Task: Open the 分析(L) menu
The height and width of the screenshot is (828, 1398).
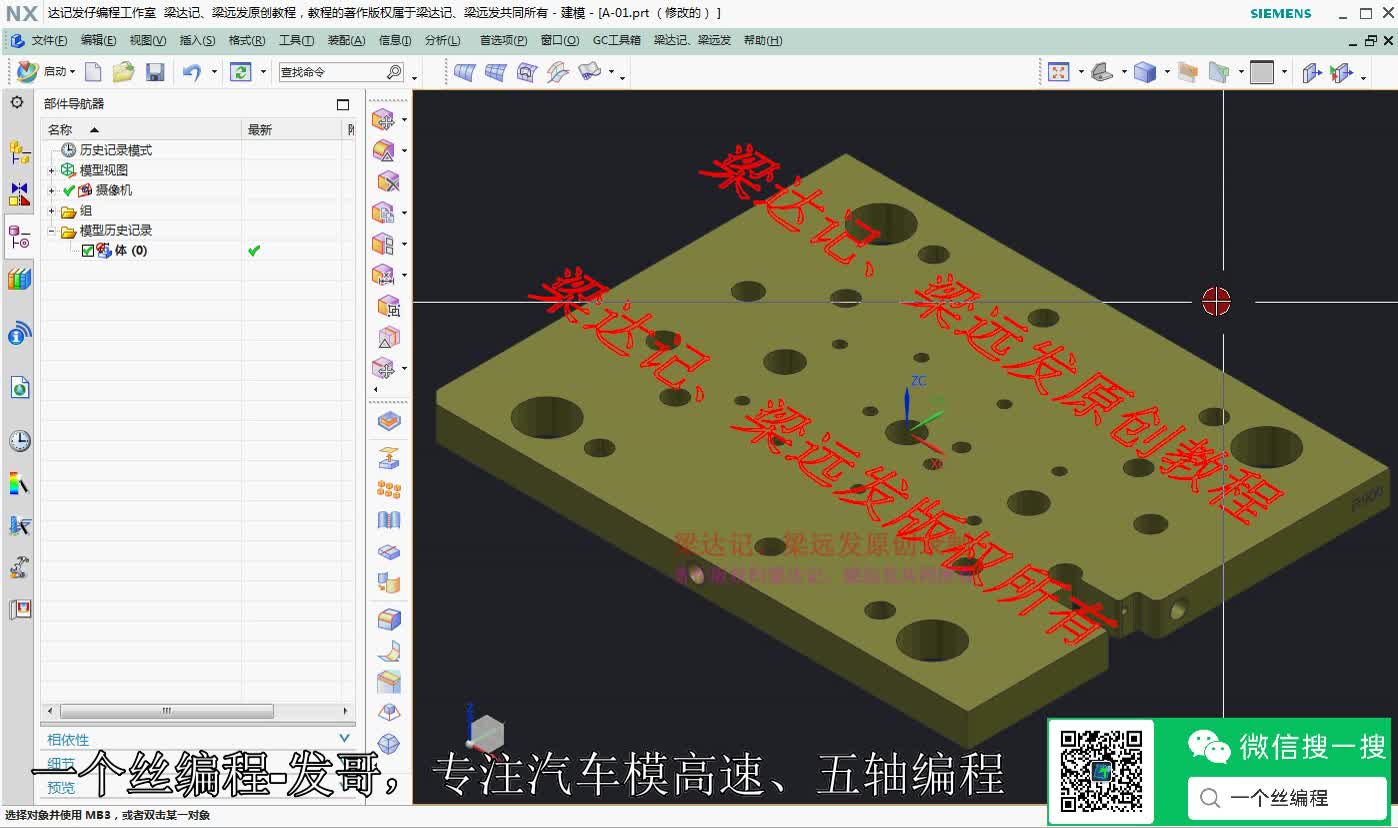Action: 443,41
